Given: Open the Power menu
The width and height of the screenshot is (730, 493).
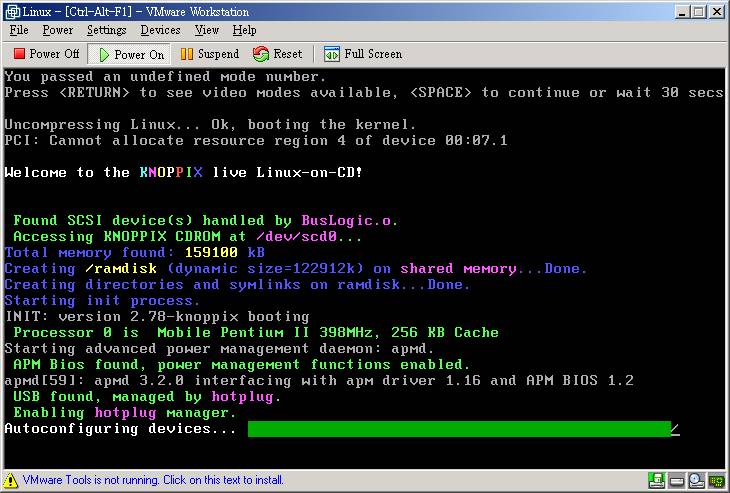Looking at the screenshot, I should pos(58,30).
